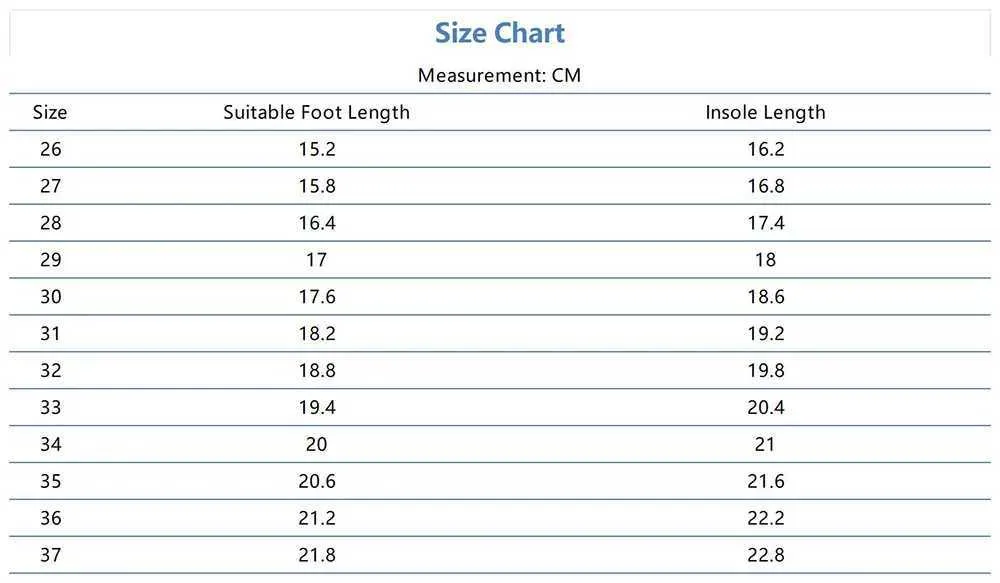Screen dimensions: 1000x583
Task: Click insole length value 17.4
Action: [766, 223]
